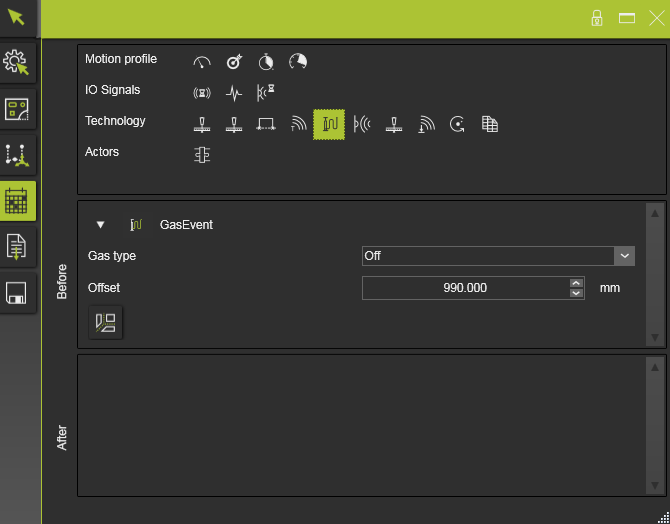The height and width of the screenshot is (524, 670).
Task: Click the floppy disk save icon in sidebar
Action: pos(17,293)
